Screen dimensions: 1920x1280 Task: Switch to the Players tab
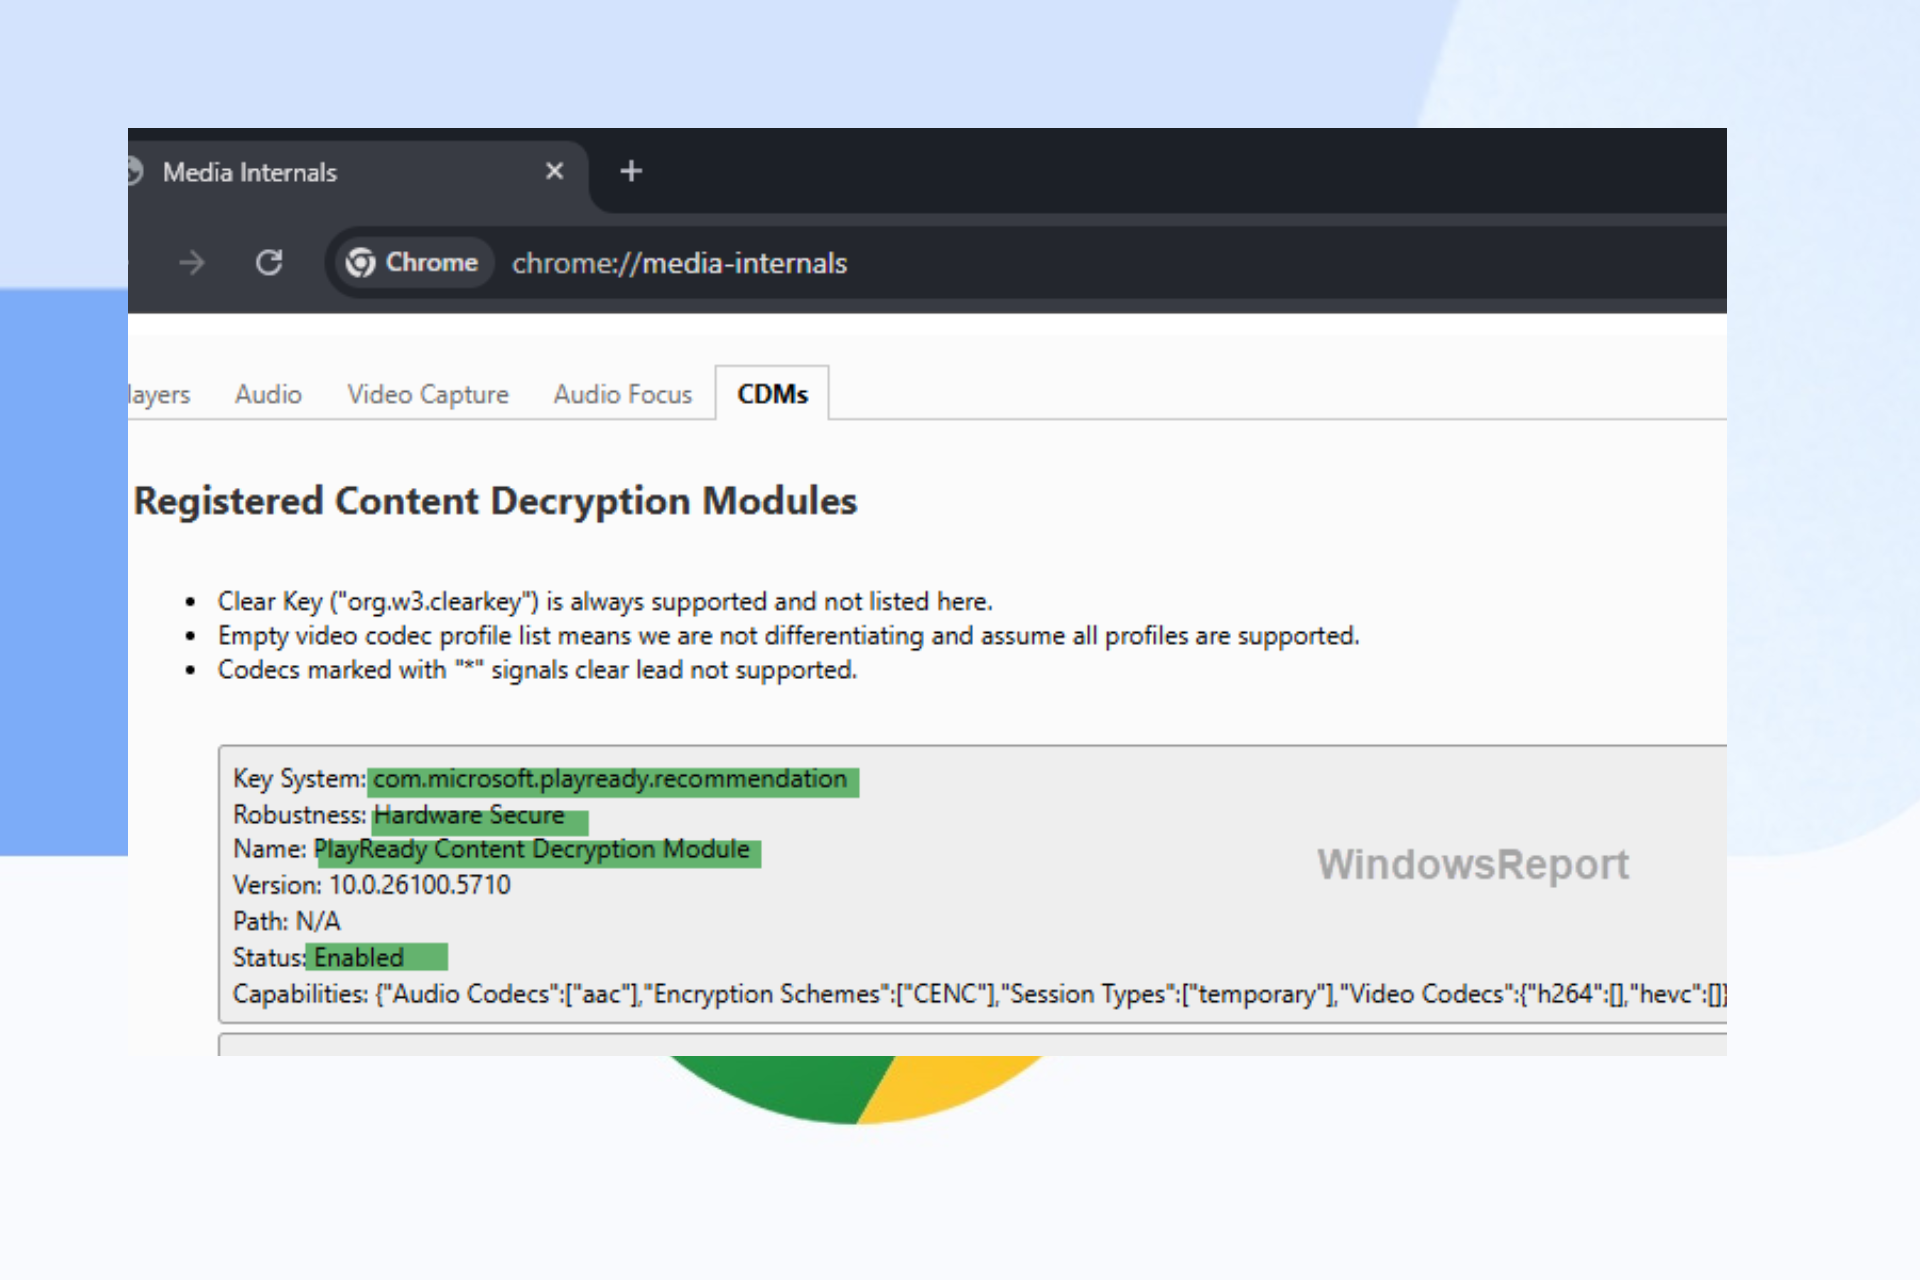(160, 394)
